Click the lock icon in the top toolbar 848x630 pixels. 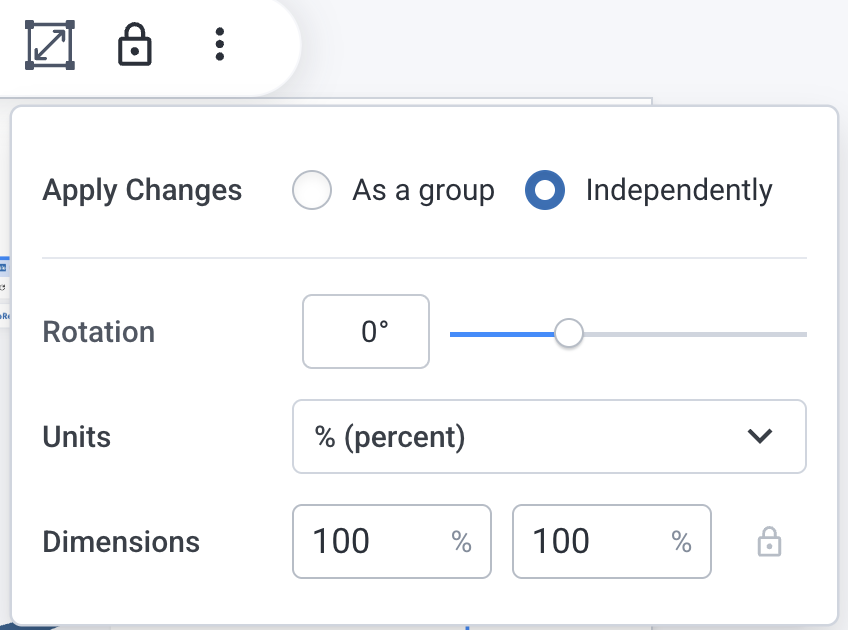pyautogui.click(x=135, y=45)
